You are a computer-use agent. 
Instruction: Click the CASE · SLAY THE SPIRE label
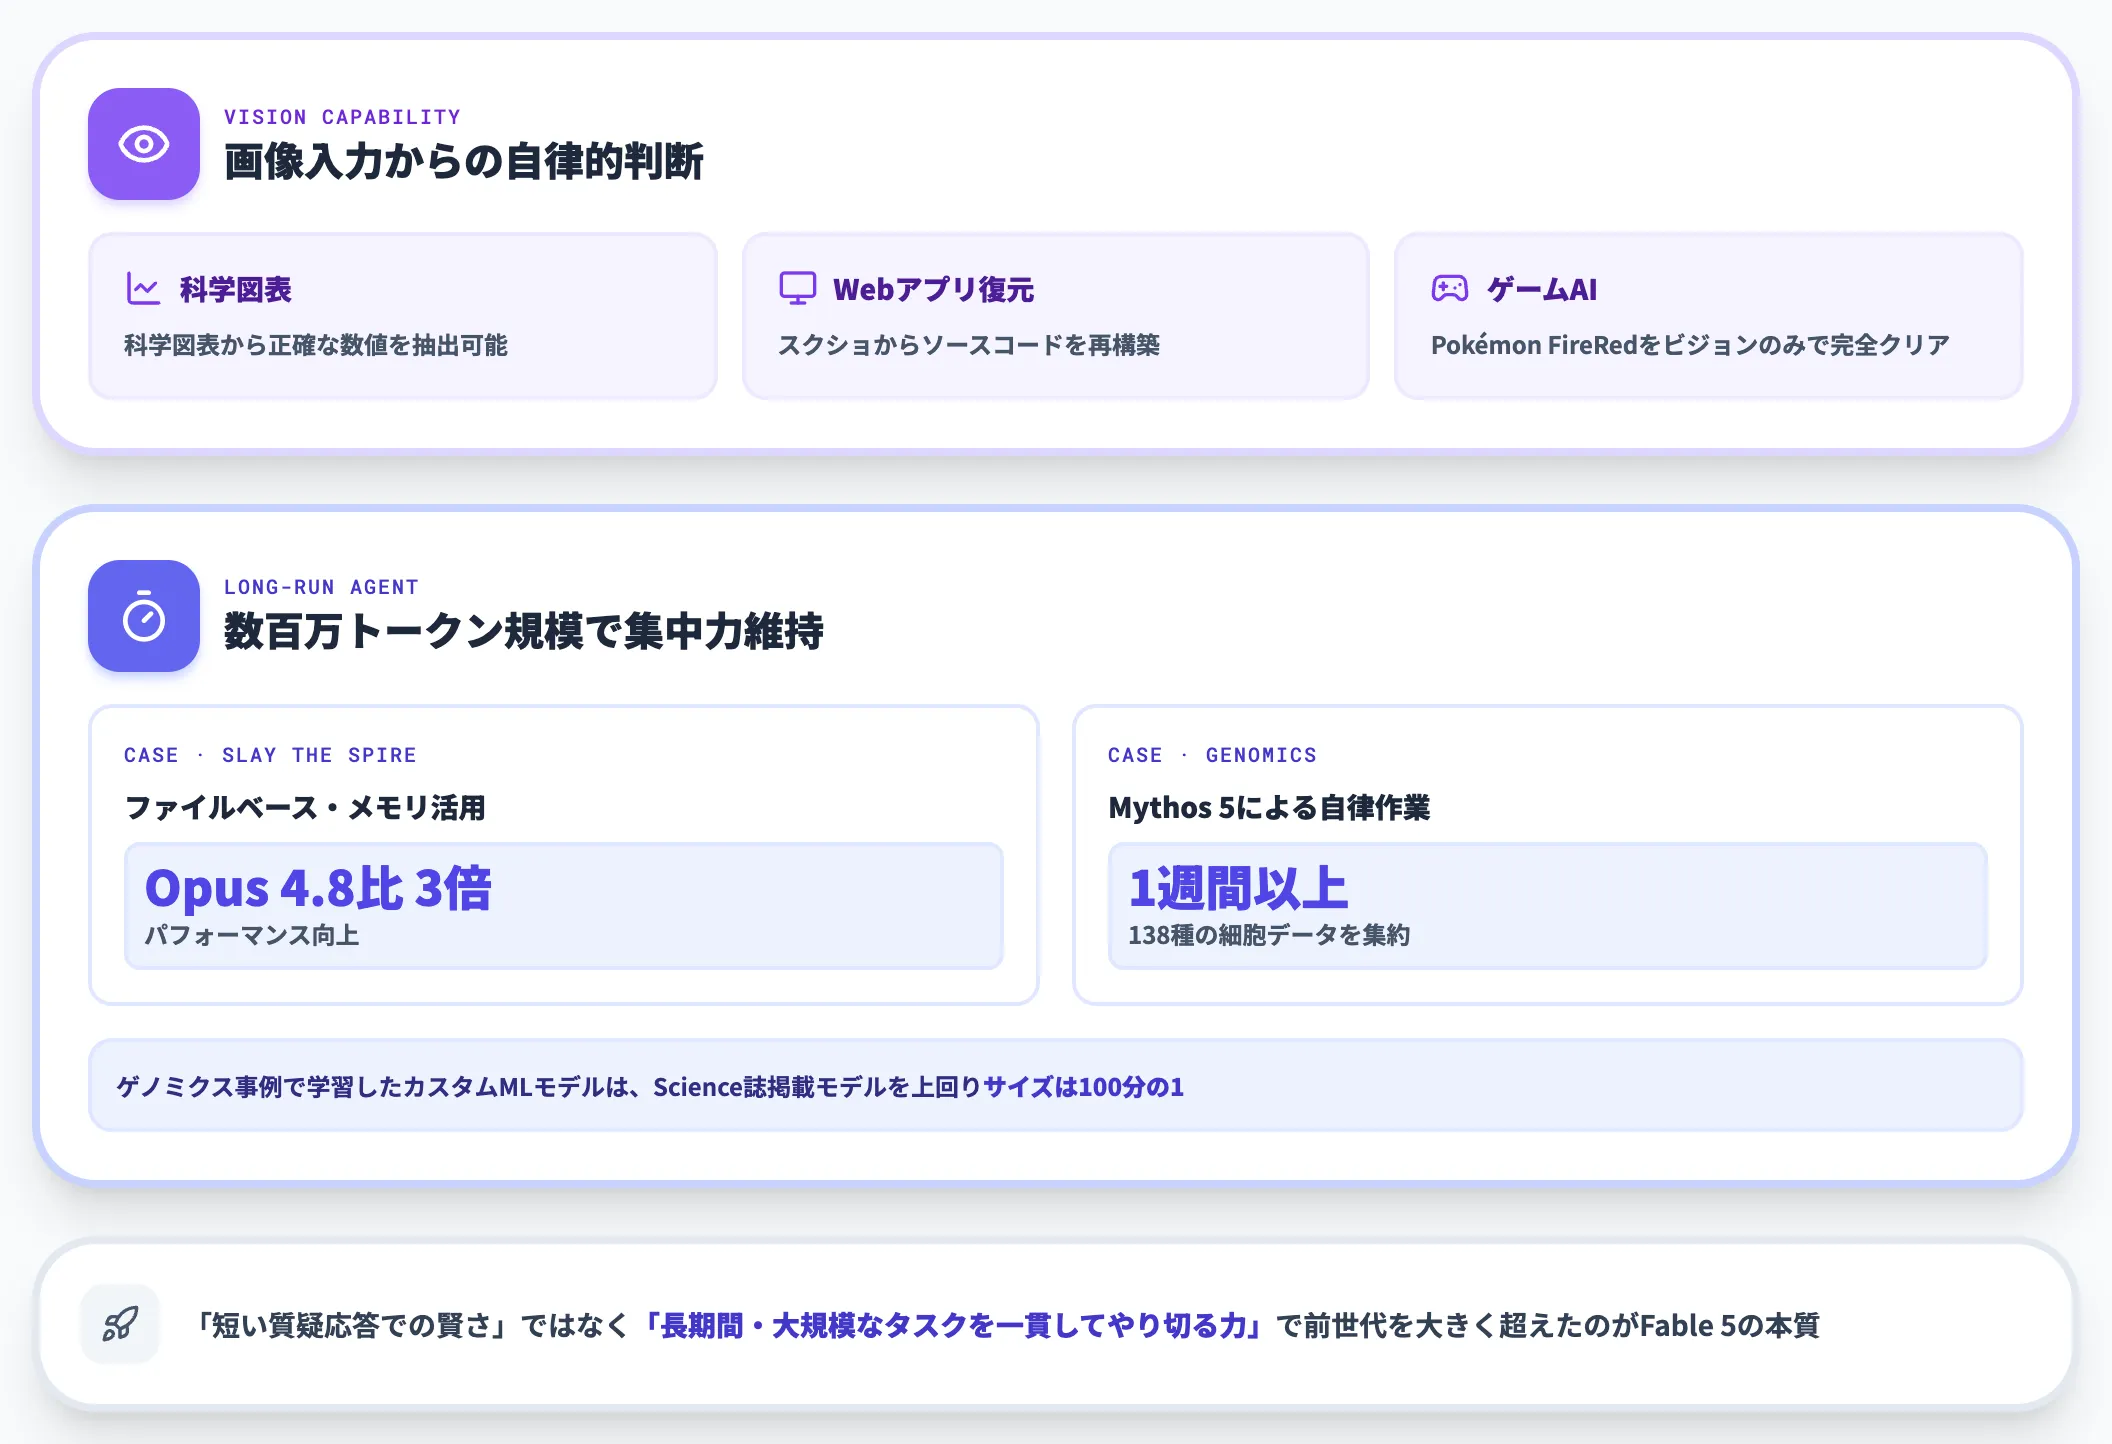(270, 755)
